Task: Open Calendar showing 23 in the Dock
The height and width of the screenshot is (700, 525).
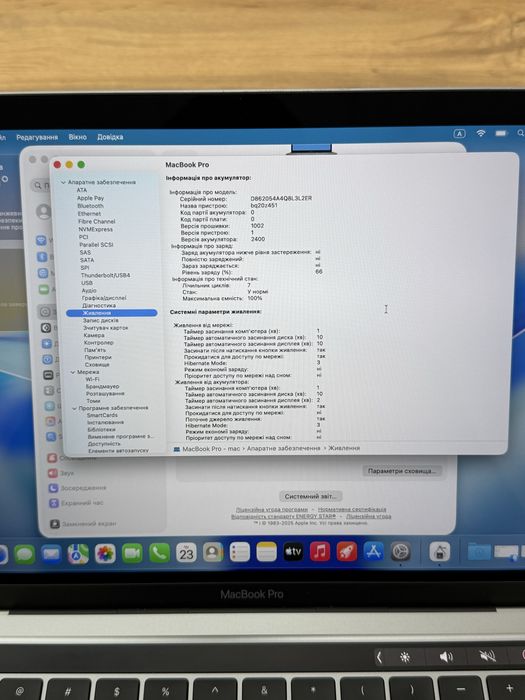Action: coord(186,553)
